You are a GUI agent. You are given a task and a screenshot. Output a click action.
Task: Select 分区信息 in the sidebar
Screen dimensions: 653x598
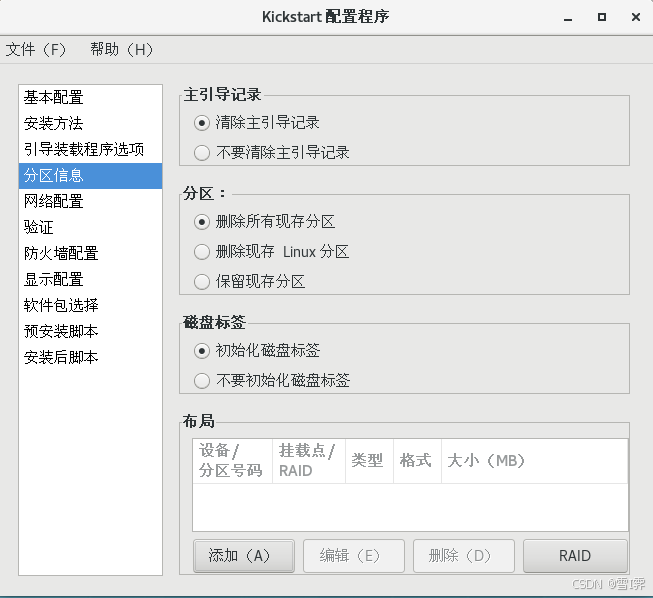[x=90, y=176]
